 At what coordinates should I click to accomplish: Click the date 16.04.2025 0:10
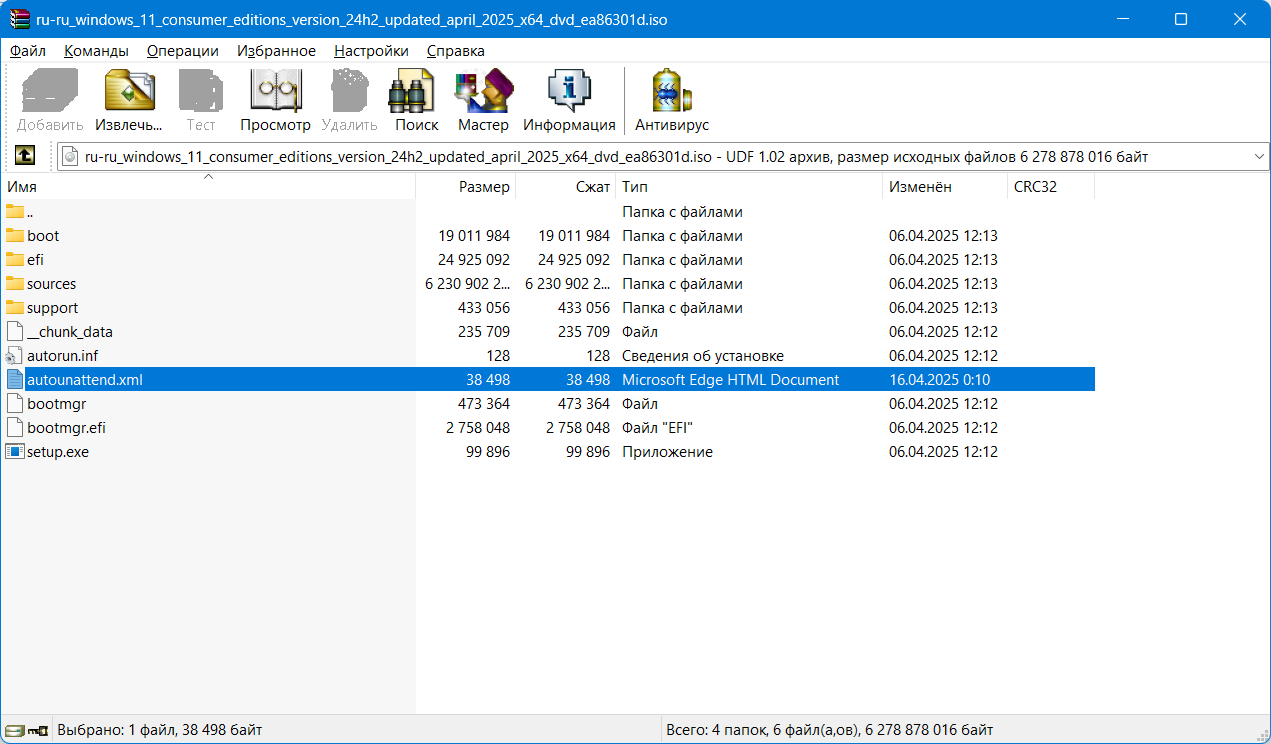tap(940, 380)
